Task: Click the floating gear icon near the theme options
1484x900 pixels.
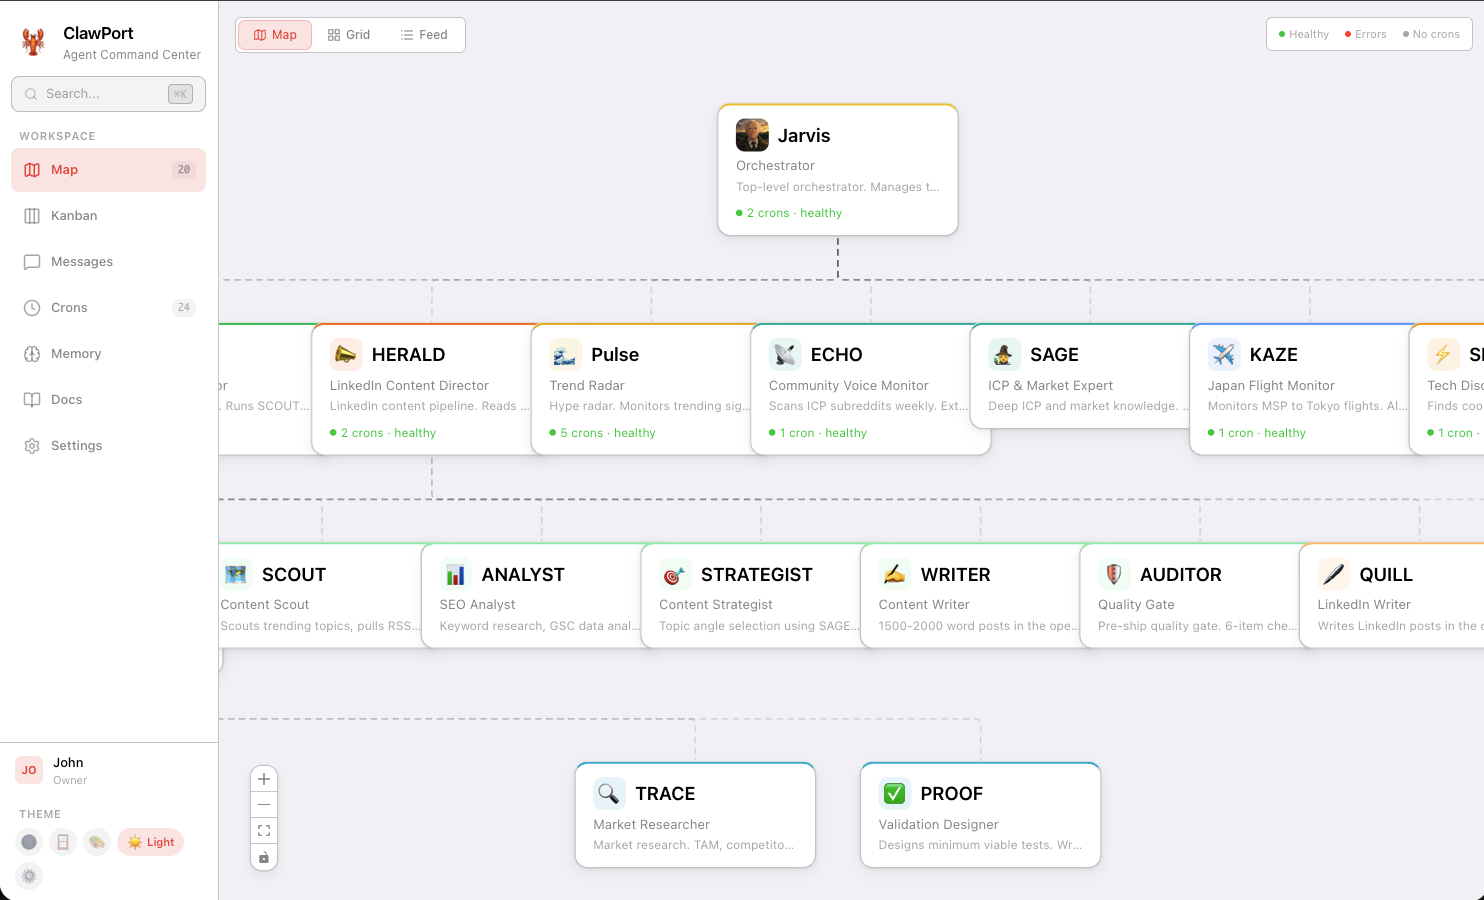Action: [28, 876]
